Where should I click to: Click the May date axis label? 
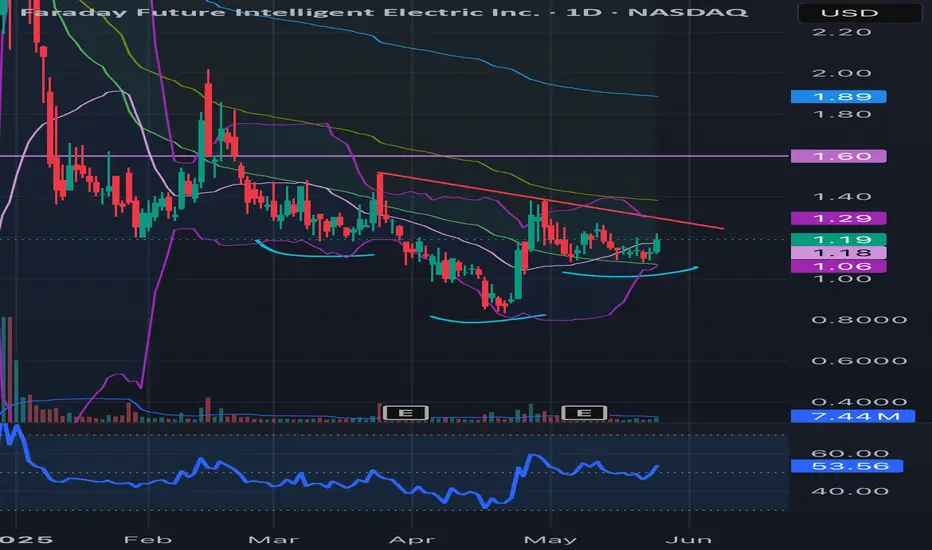coord(550,539)
